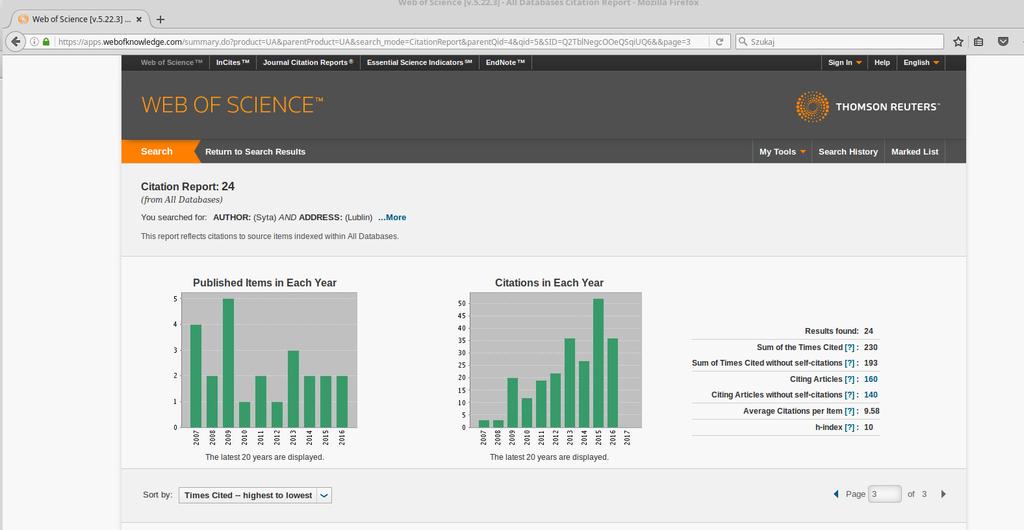Open the bookmarks list icon
This screenshot has width=1024, height=530.
978,42
